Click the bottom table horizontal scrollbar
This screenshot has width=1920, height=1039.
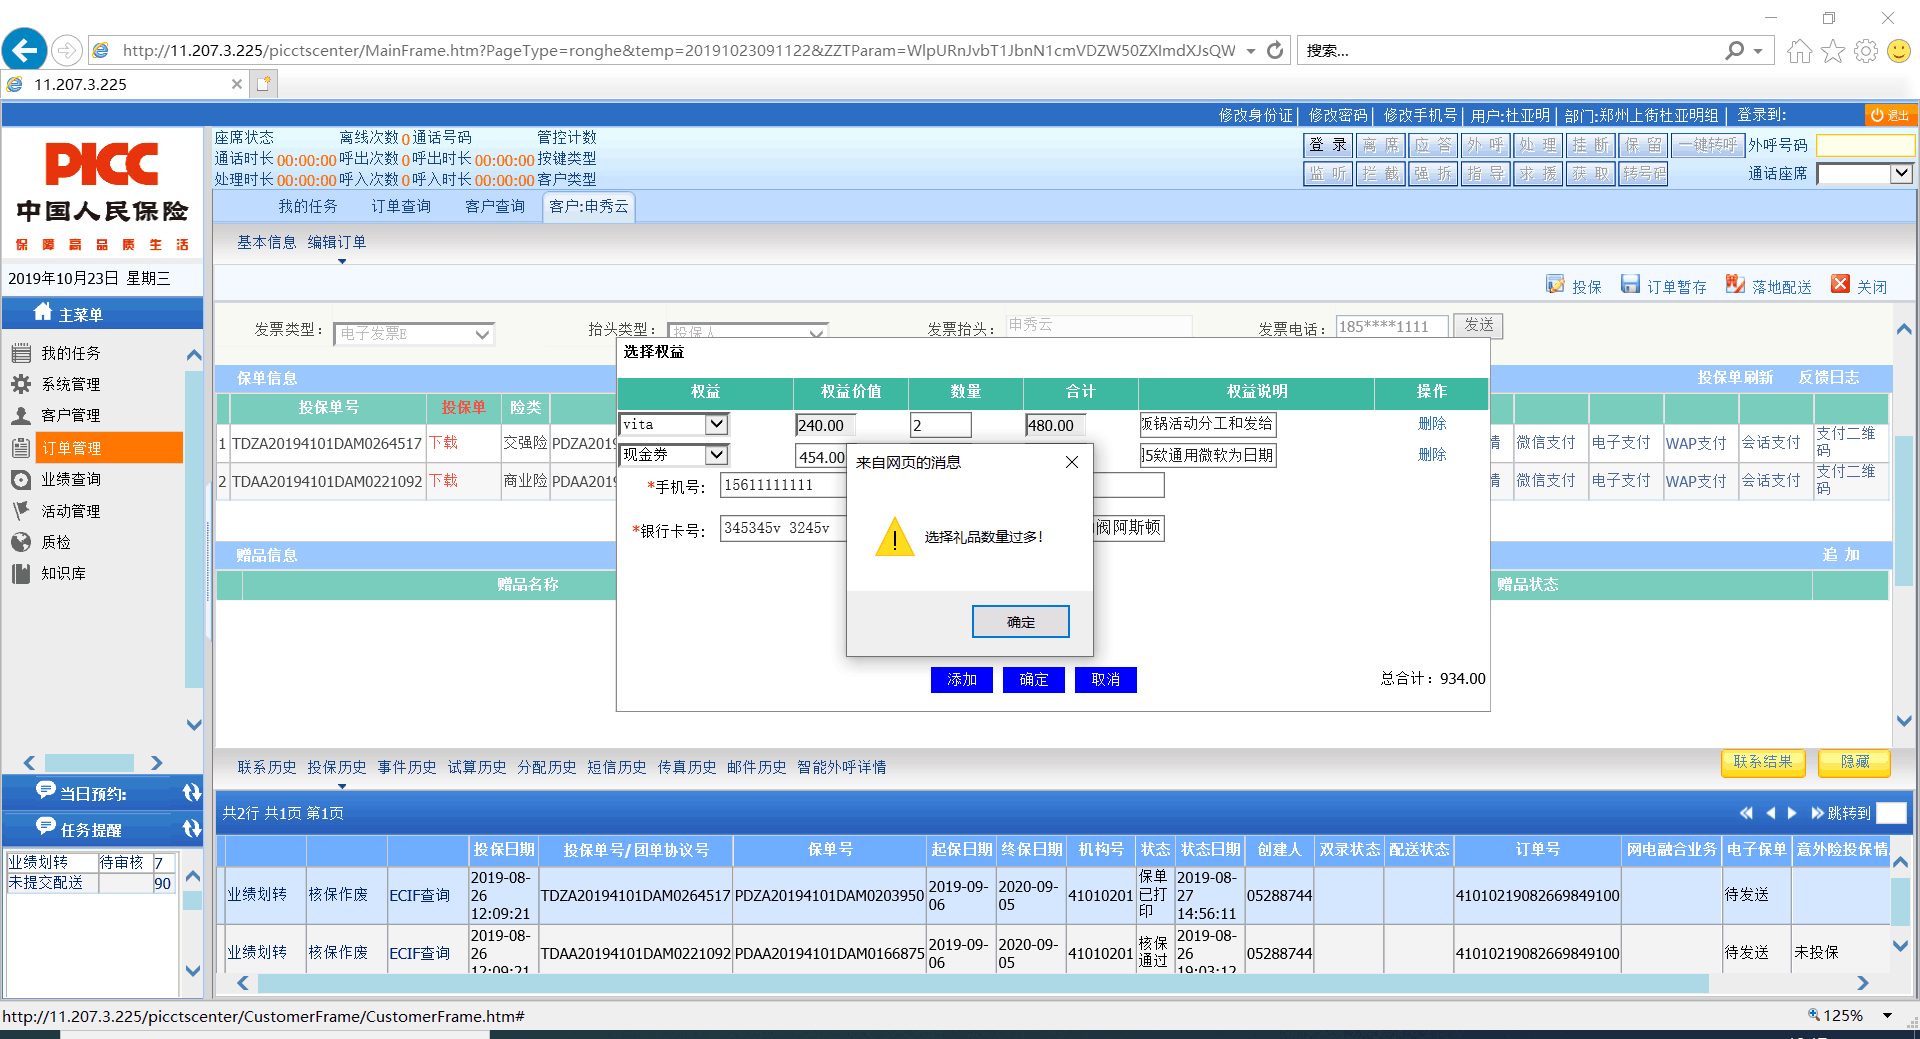tap(980, 984)
